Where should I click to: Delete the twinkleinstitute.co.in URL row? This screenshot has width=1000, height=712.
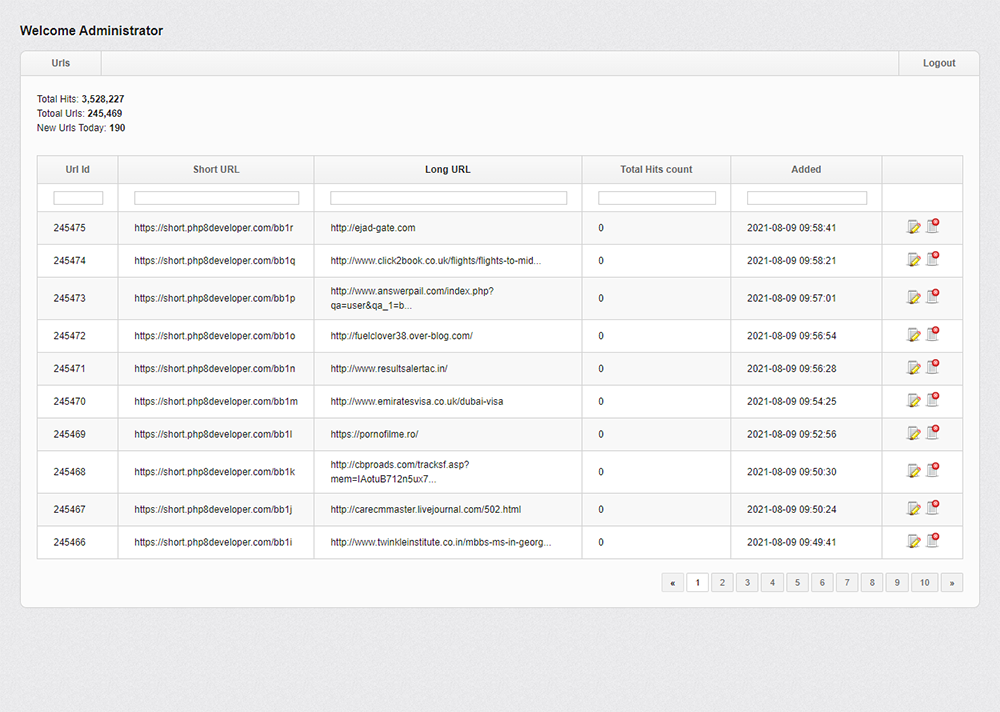click(x=932, y=541)
